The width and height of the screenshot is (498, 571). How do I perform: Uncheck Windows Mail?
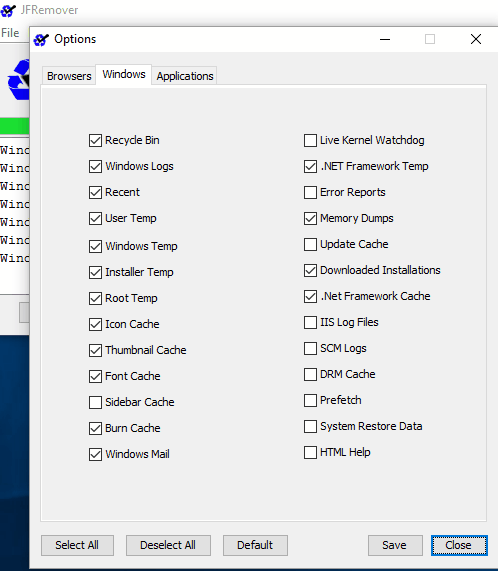(x=95, y=454)
